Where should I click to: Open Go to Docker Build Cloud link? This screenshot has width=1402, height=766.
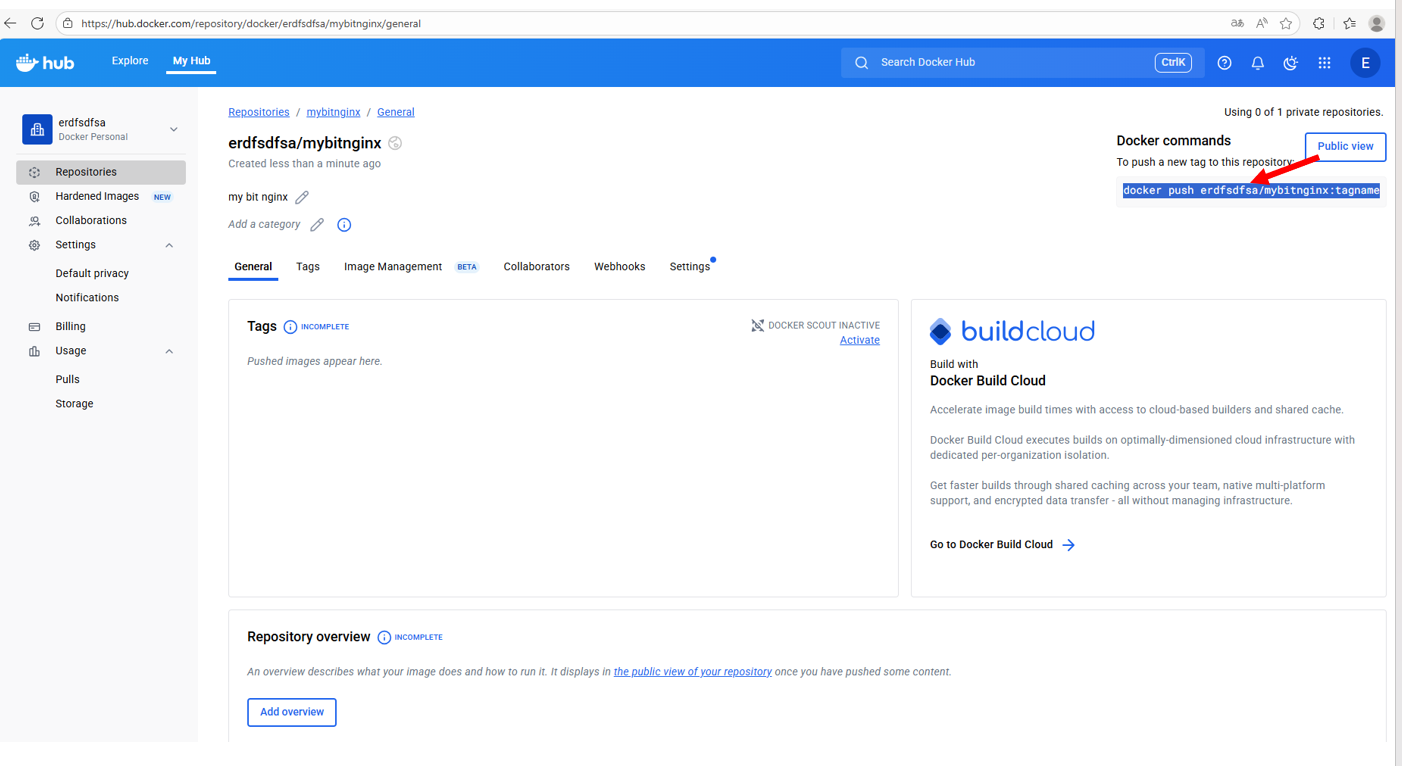1003,545
